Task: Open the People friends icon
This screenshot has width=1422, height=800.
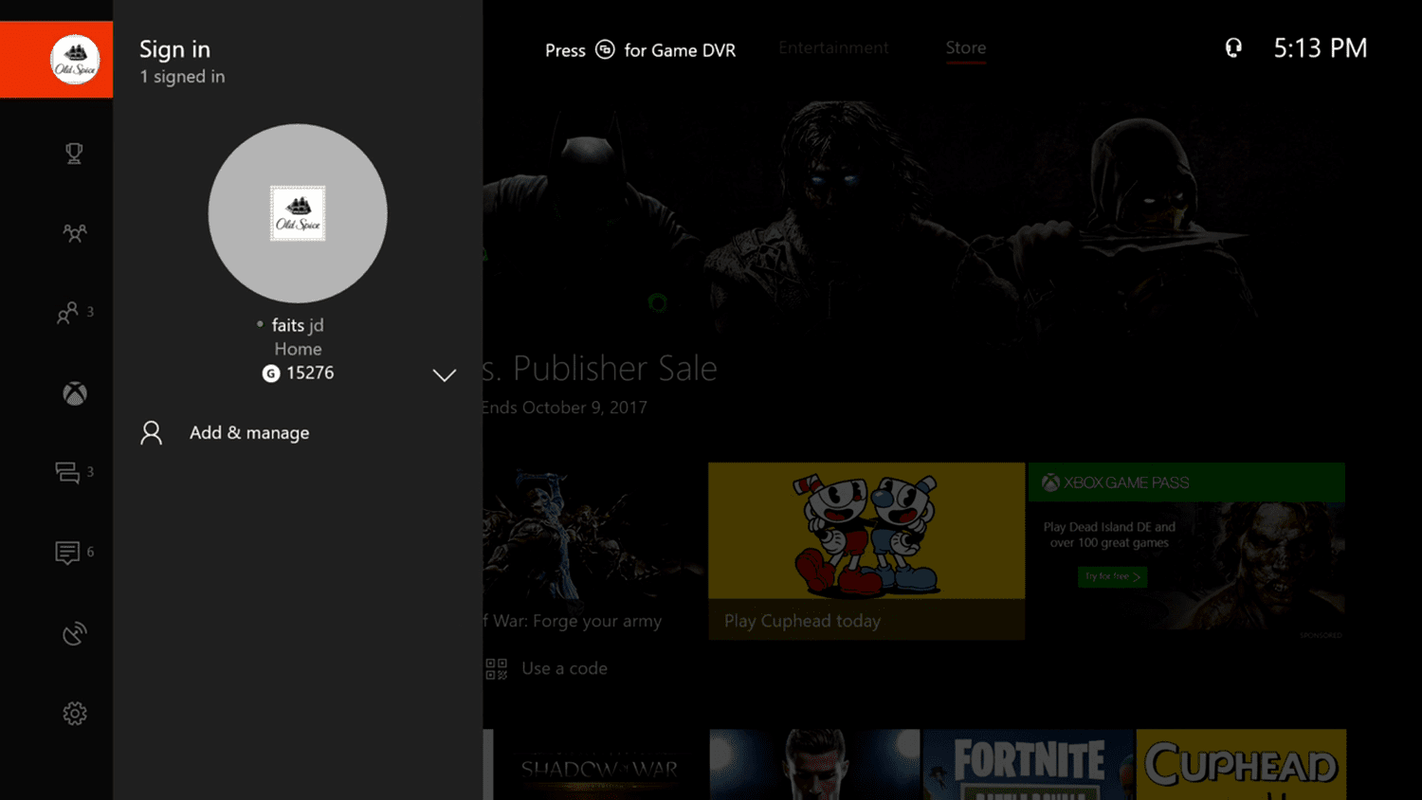Action: tap(67, 313)
